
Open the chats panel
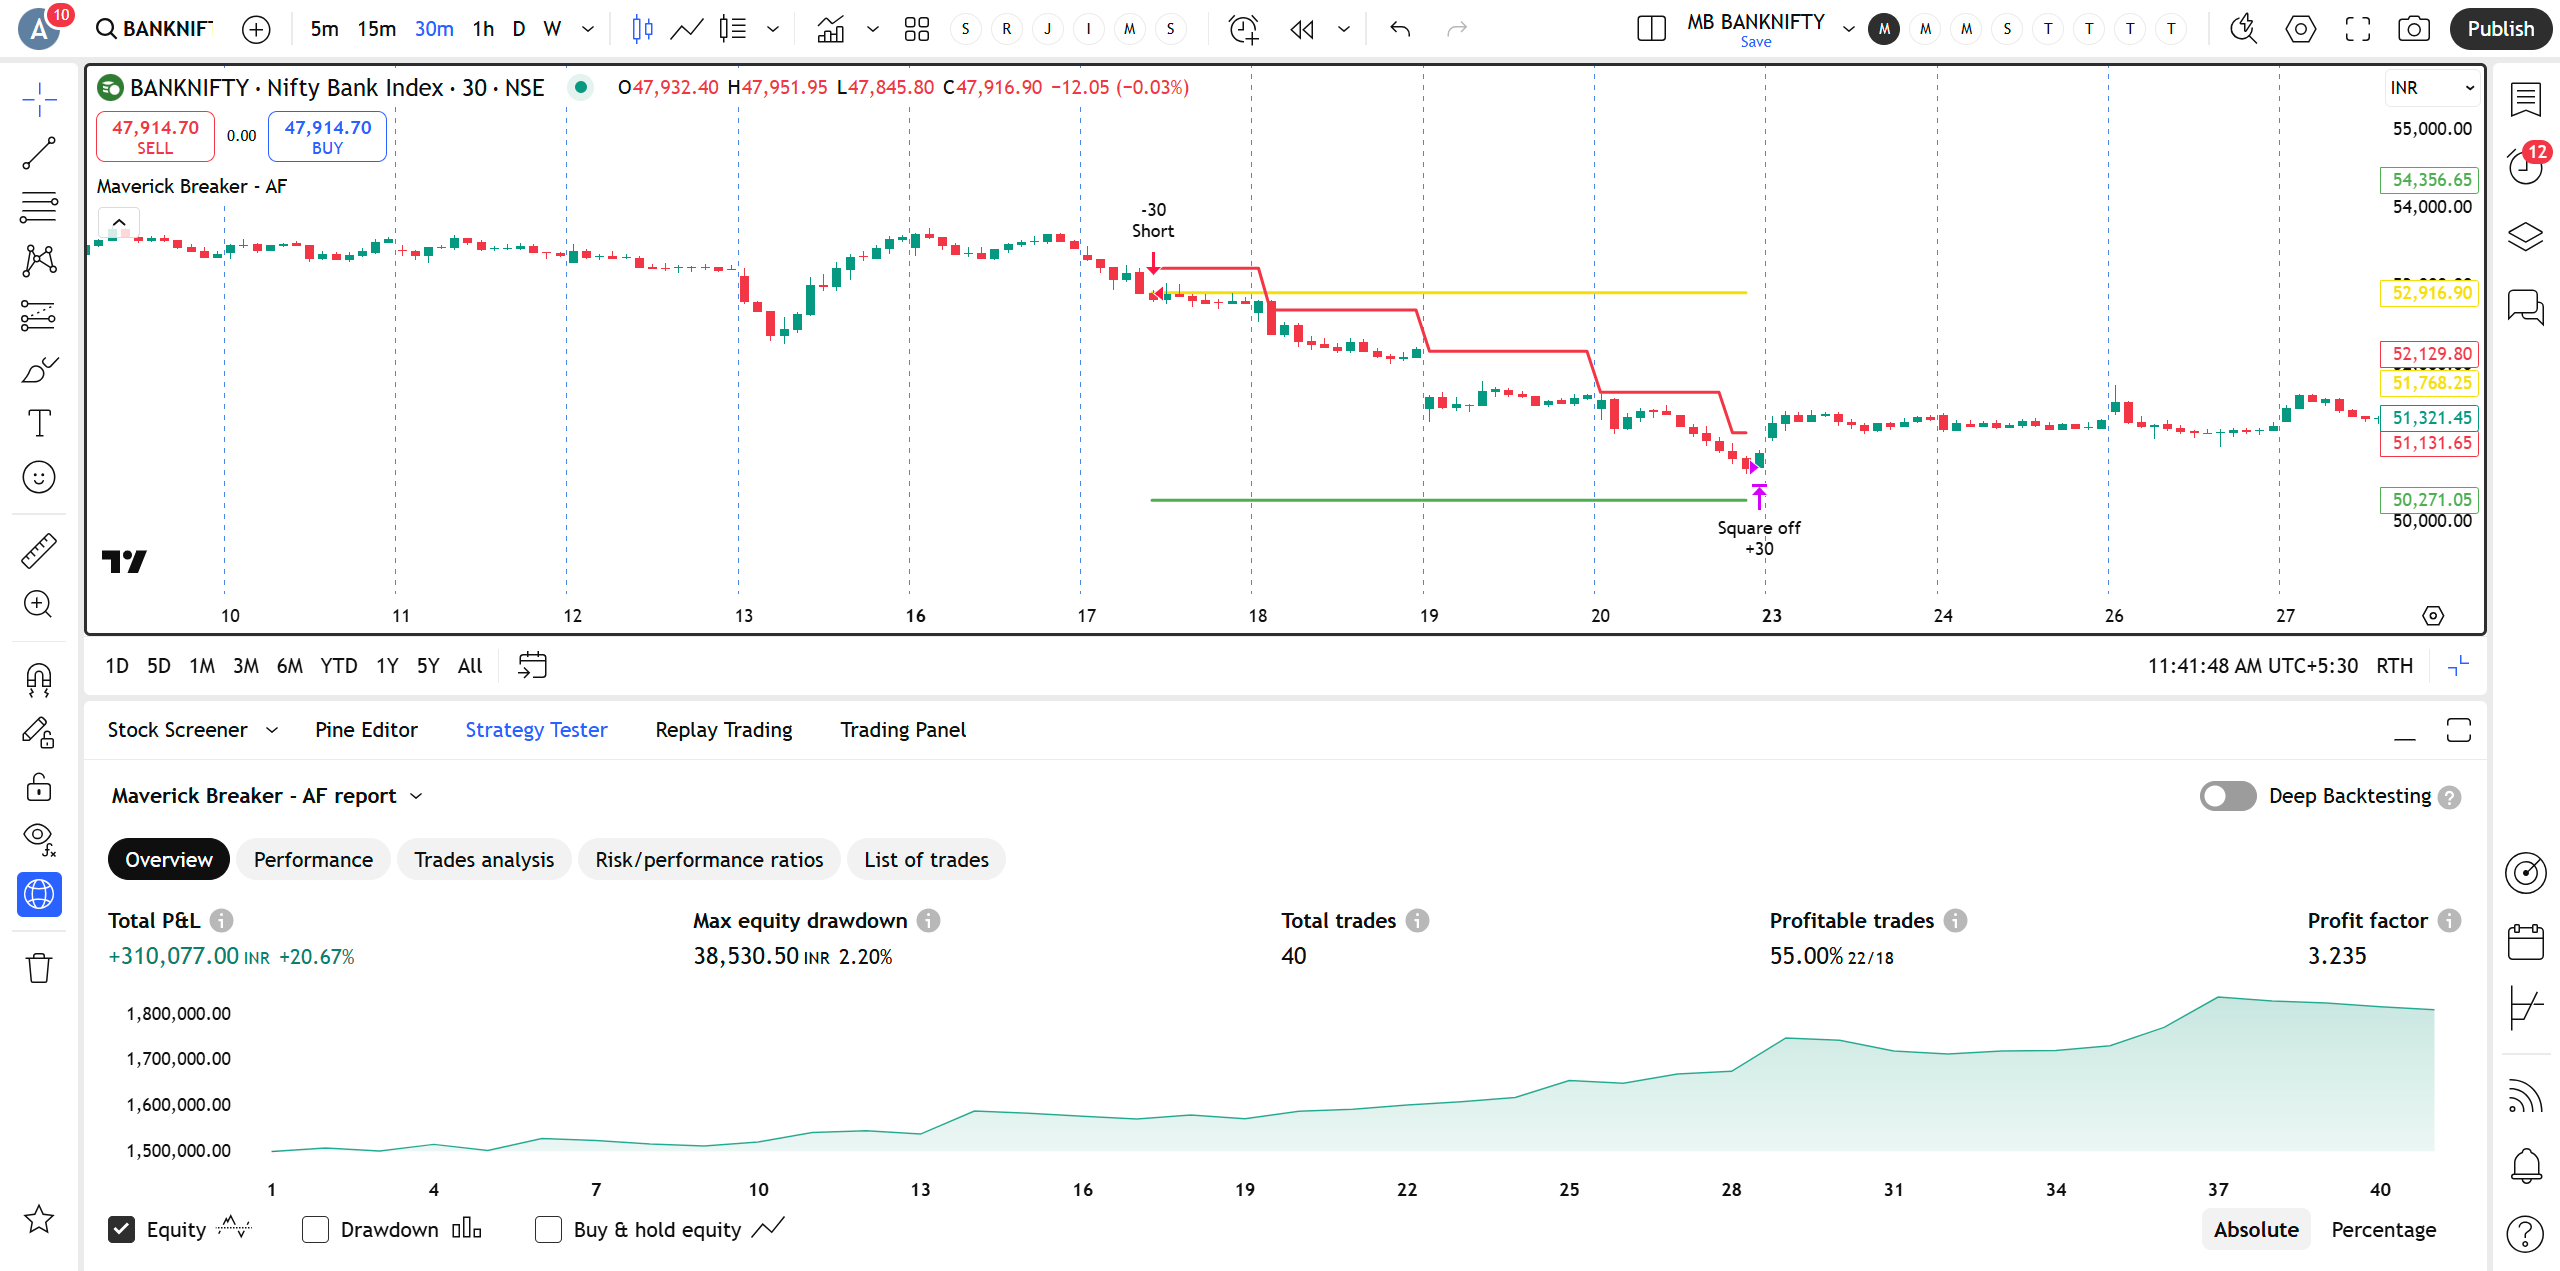2526,306
